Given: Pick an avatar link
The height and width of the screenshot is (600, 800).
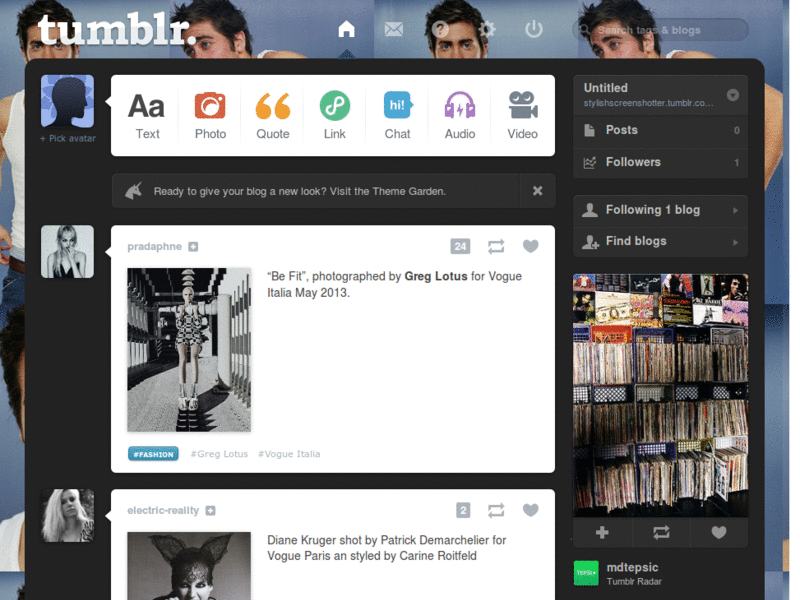Looking at the screenshot, I should 68,138.
